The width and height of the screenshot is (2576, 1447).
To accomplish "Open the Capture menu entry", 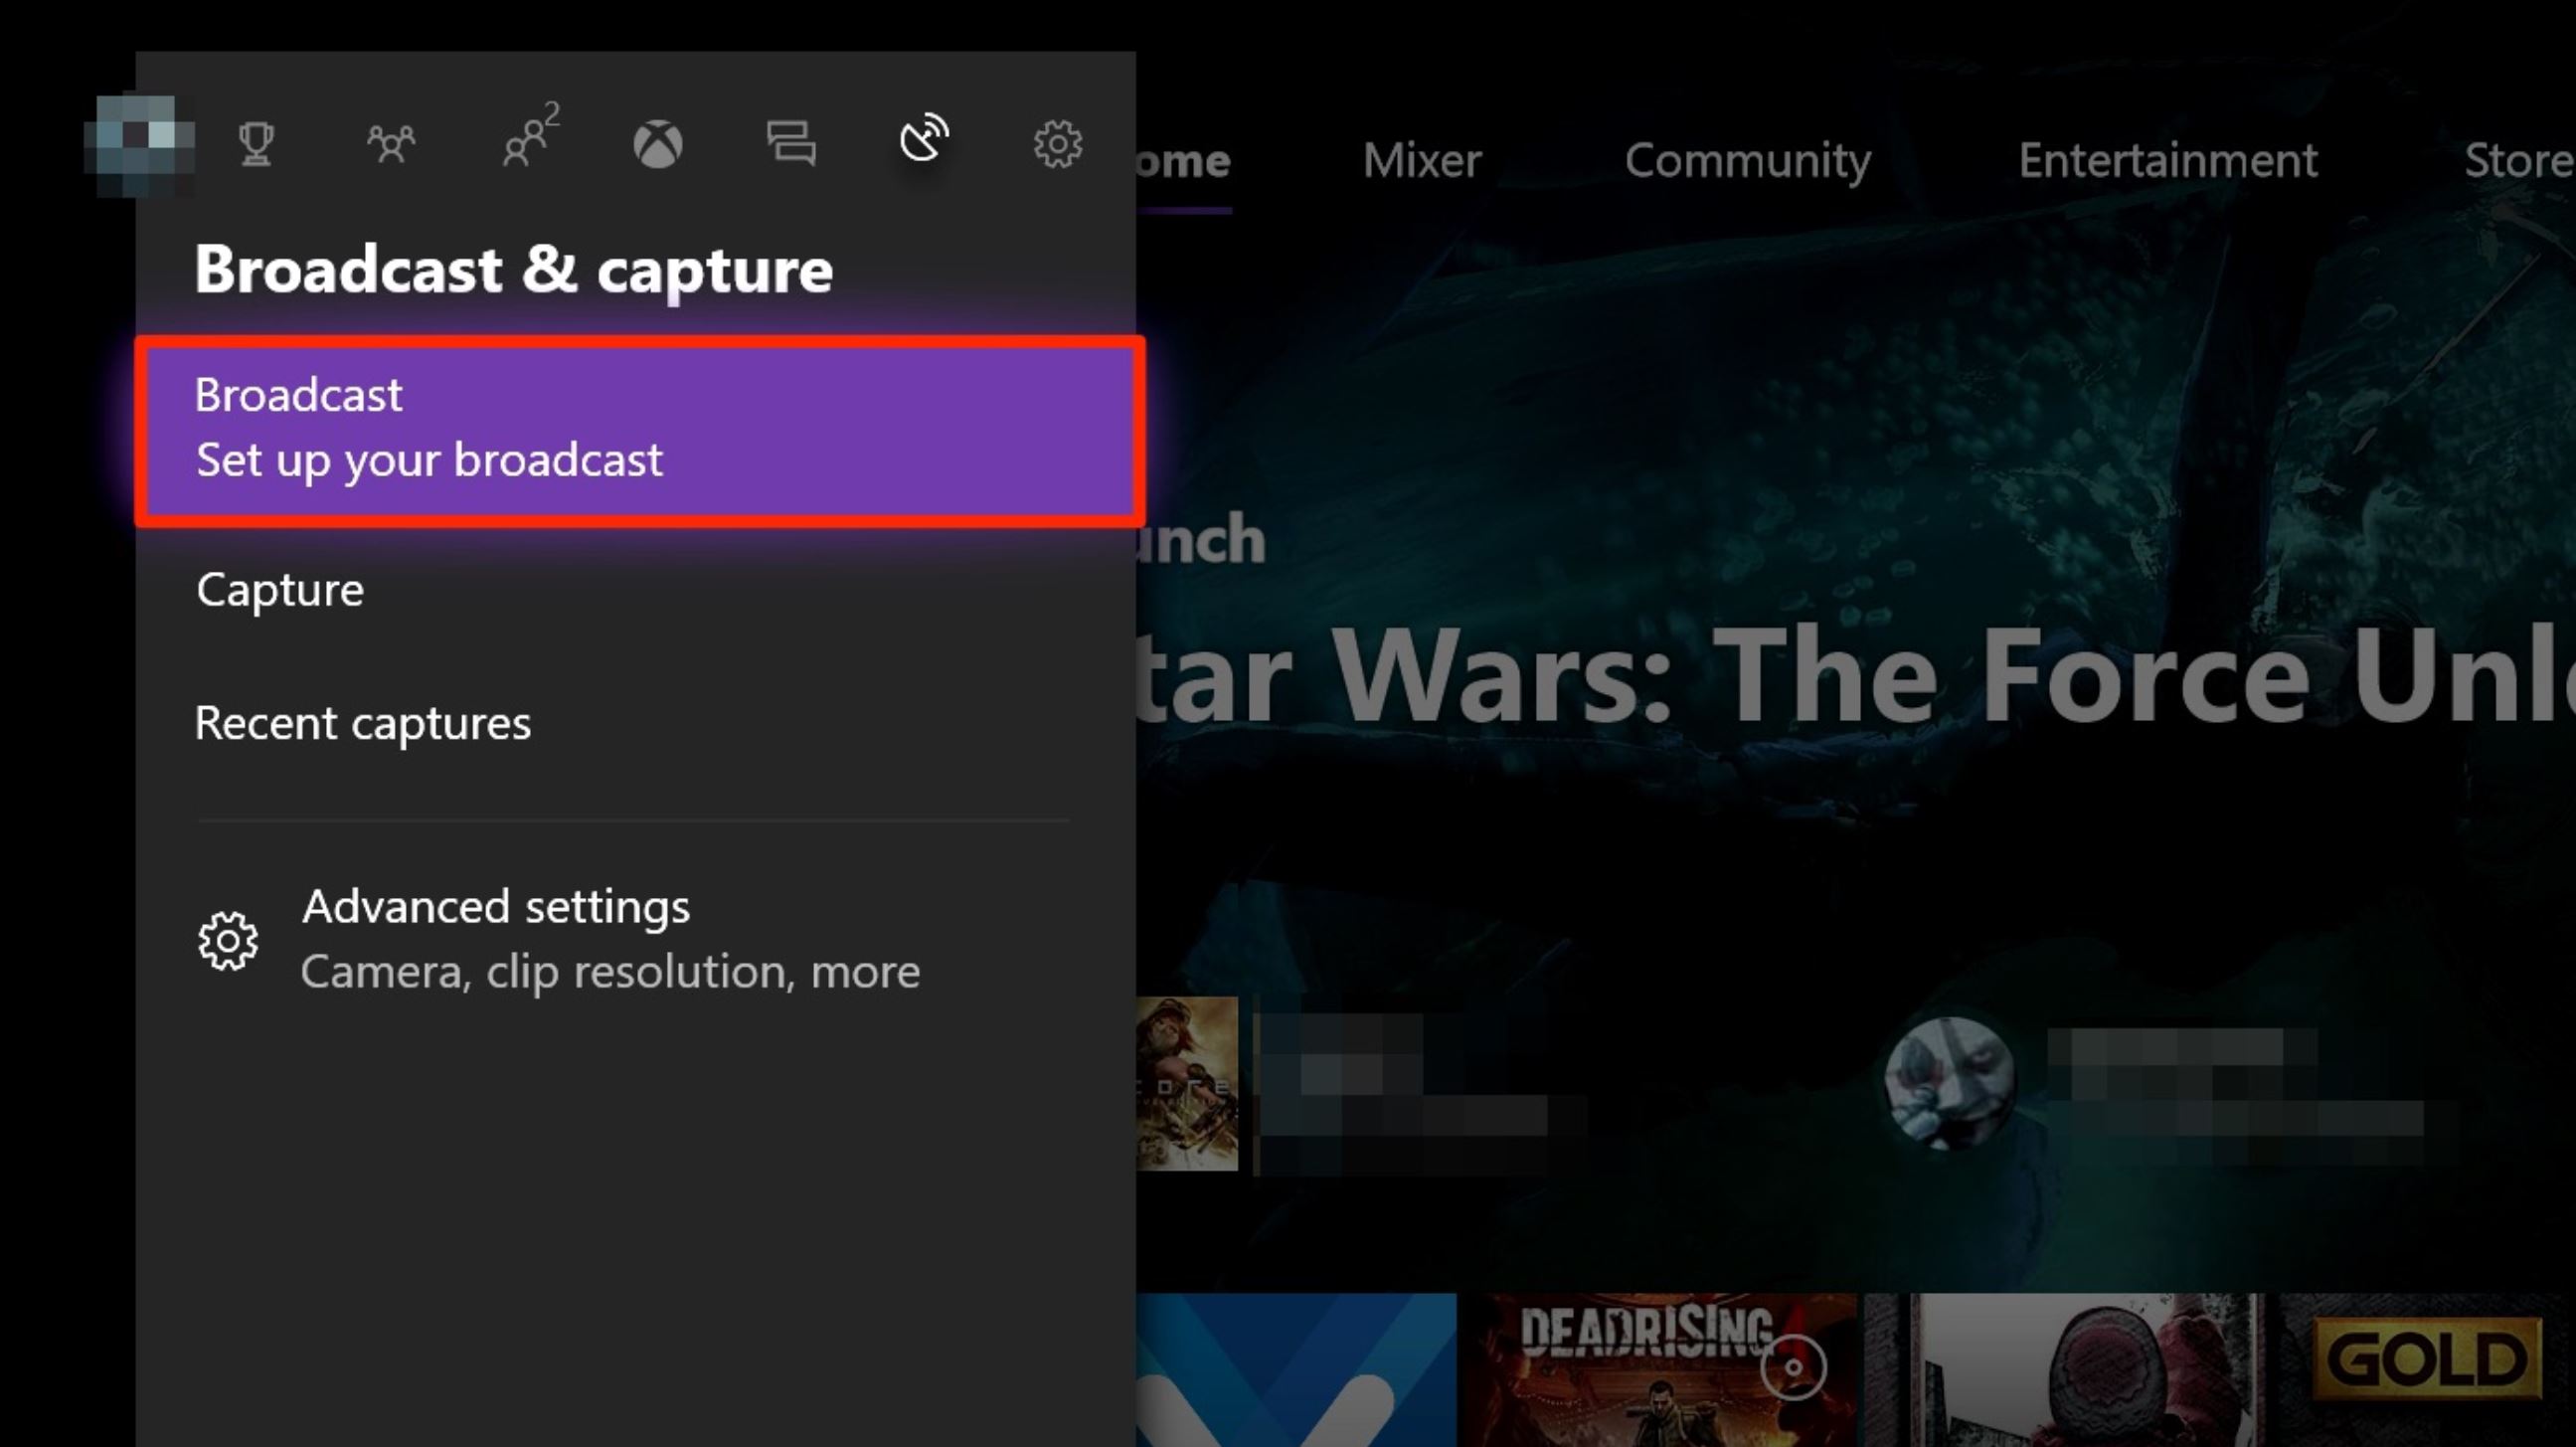I will [x=280, y=590].
